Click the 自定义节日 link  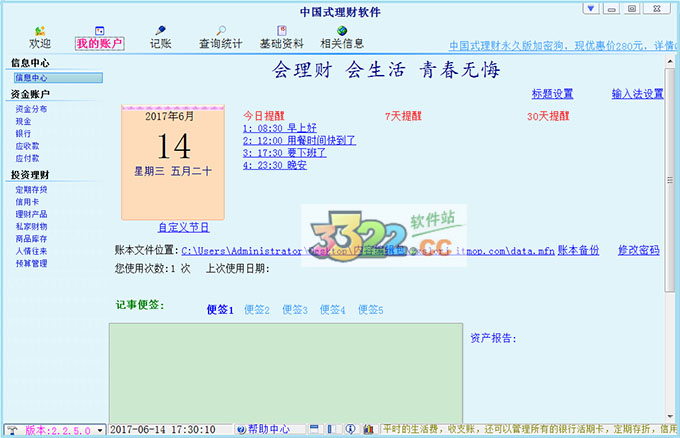[184, 227]
